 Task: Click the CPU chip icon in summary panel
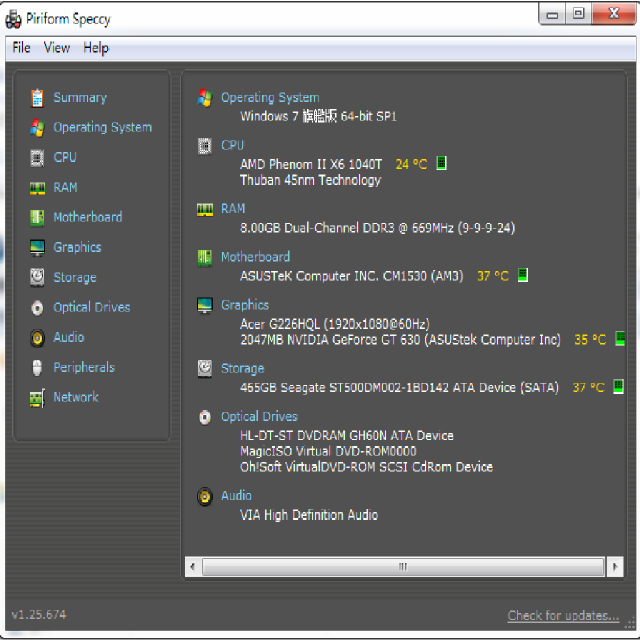pyautogui.click(x=205, y=146)
